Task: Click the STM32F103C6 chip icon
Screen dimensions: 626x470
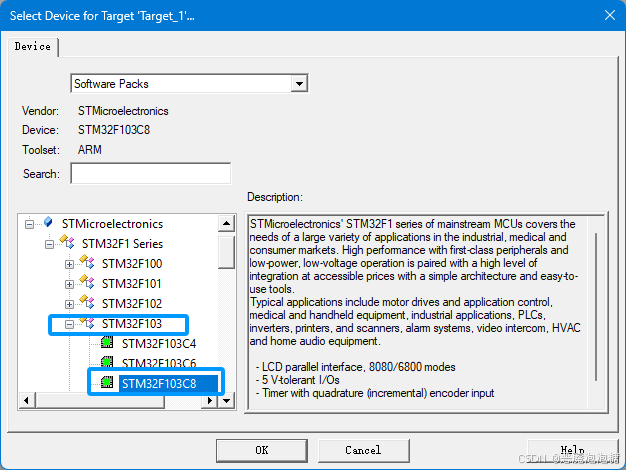Action: click(107, 362)
